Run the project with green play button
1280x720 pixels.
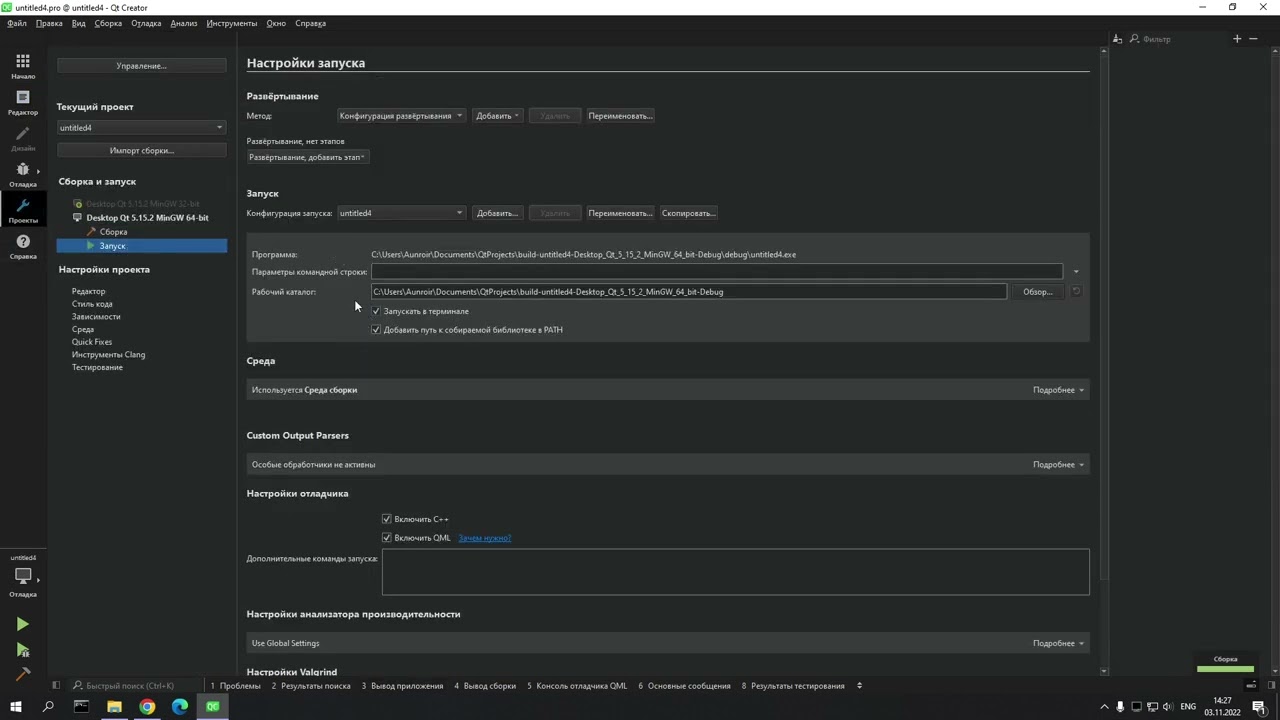tap(22, 624)
